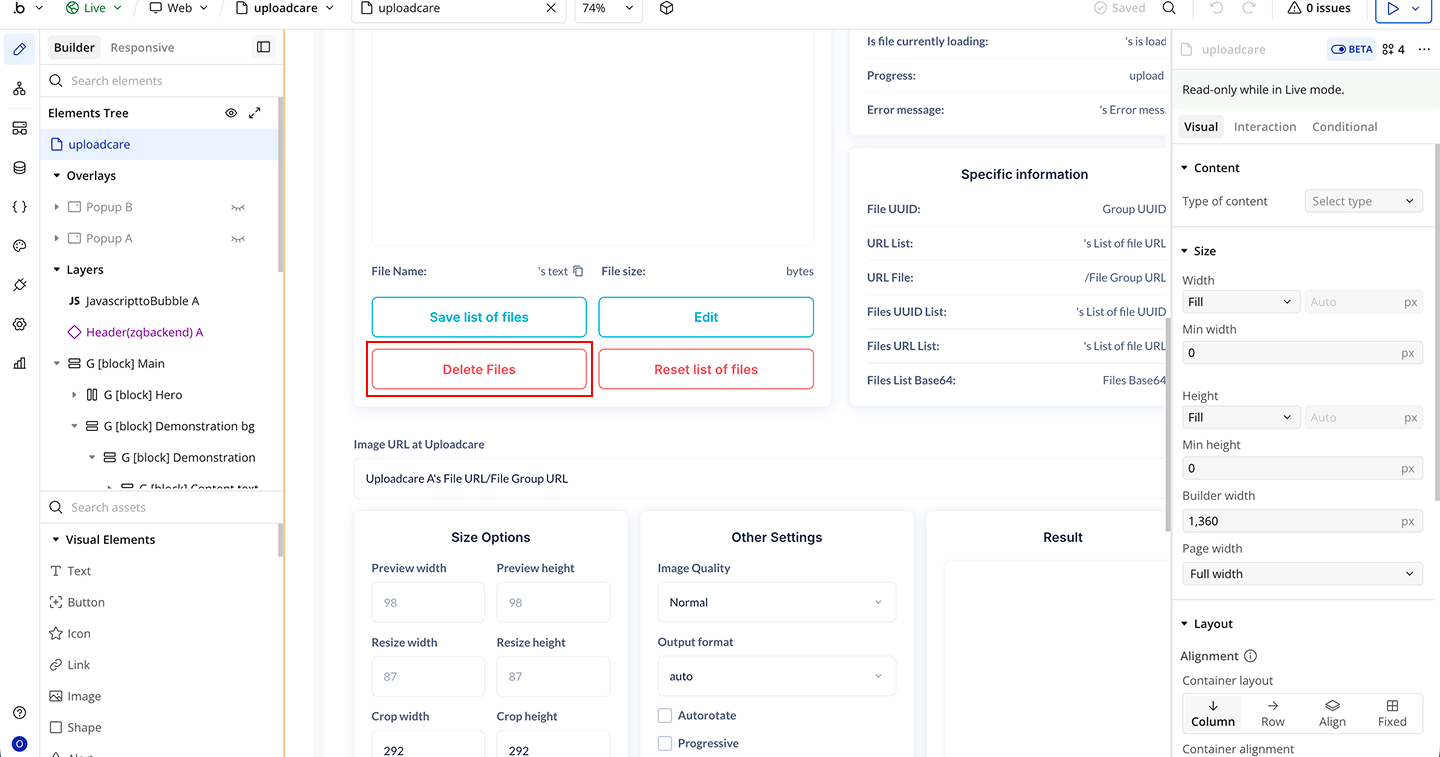Redo the last change
Viewport: 1440px width, 757px height.
tap(1249, 8)
